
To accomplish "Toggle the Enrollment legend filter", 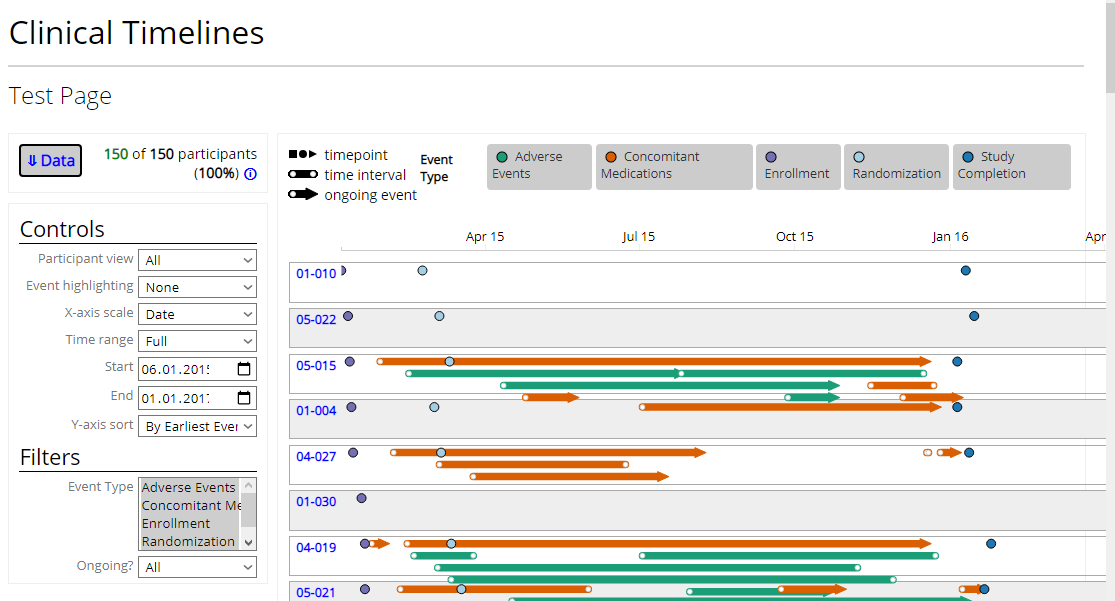I will click(x=797, y=166).
